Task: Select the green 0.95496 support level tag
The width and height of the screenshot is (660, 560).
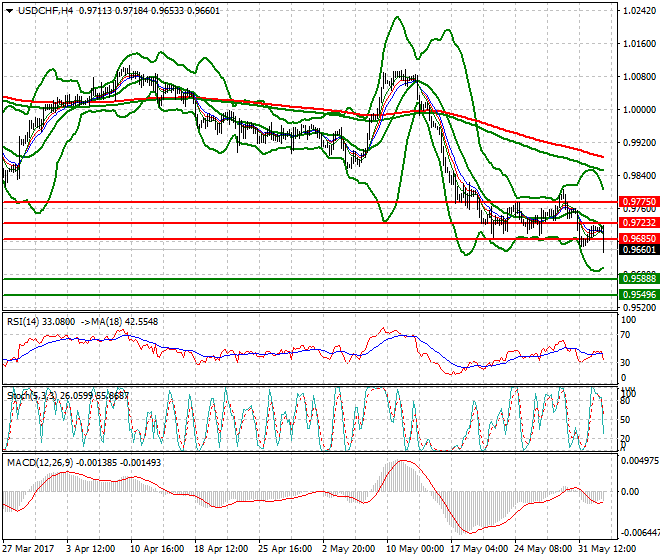Action: (638, 295)
